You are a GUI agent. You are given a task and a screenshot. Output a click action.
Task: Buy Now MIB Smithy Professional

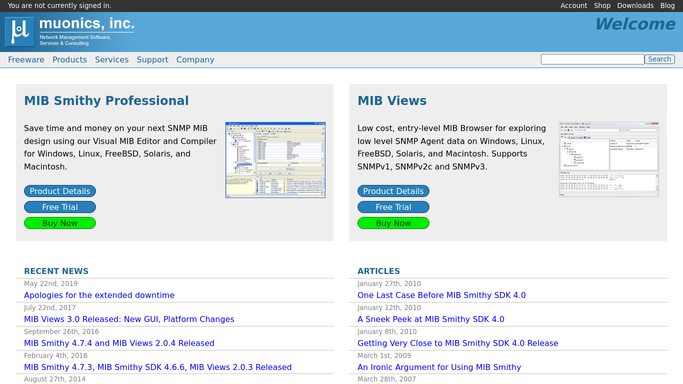click(x=60, y=223)
